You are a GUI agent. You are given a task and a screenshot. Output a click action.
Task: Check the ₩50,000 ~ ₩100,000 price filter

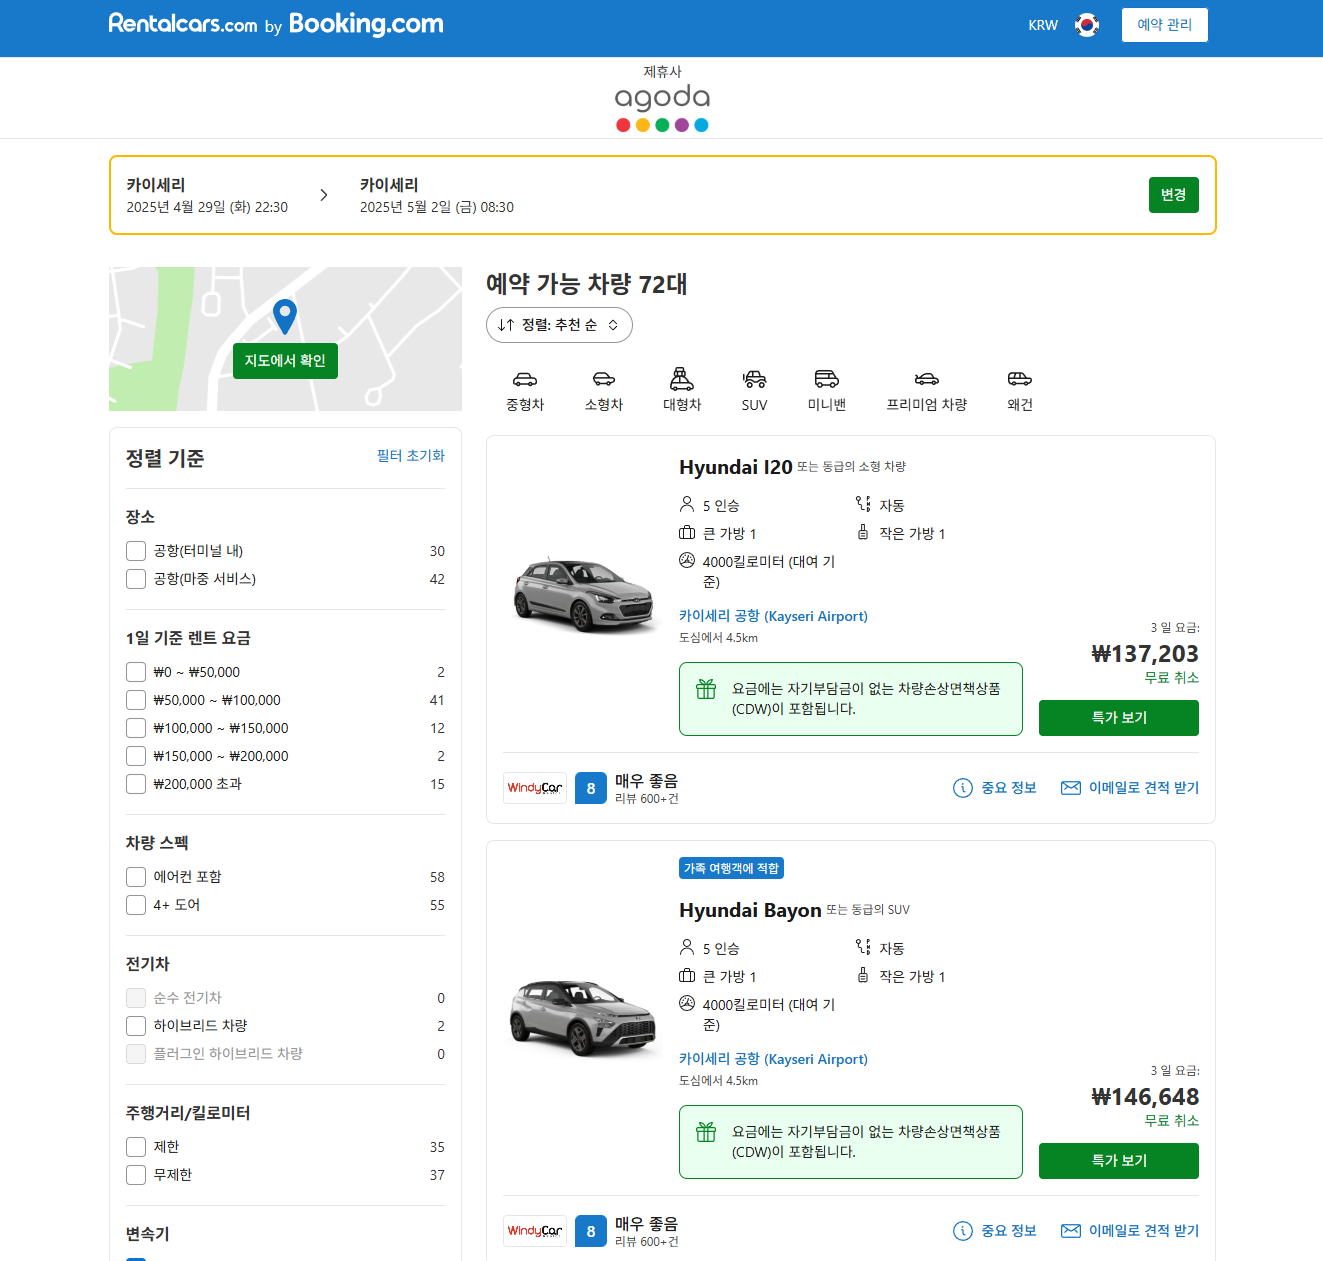136,700
